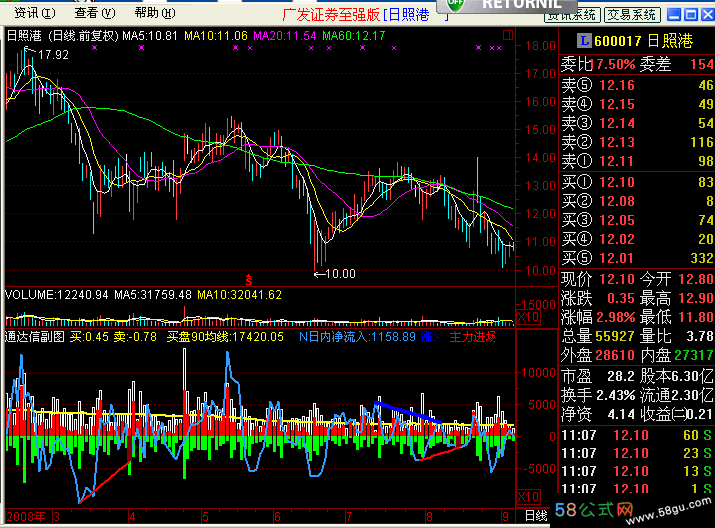Viewport: 715px width, 528px height.
Task: Click month 8 on the time axis
Action: pyautogui.click(x=429, y=517)
